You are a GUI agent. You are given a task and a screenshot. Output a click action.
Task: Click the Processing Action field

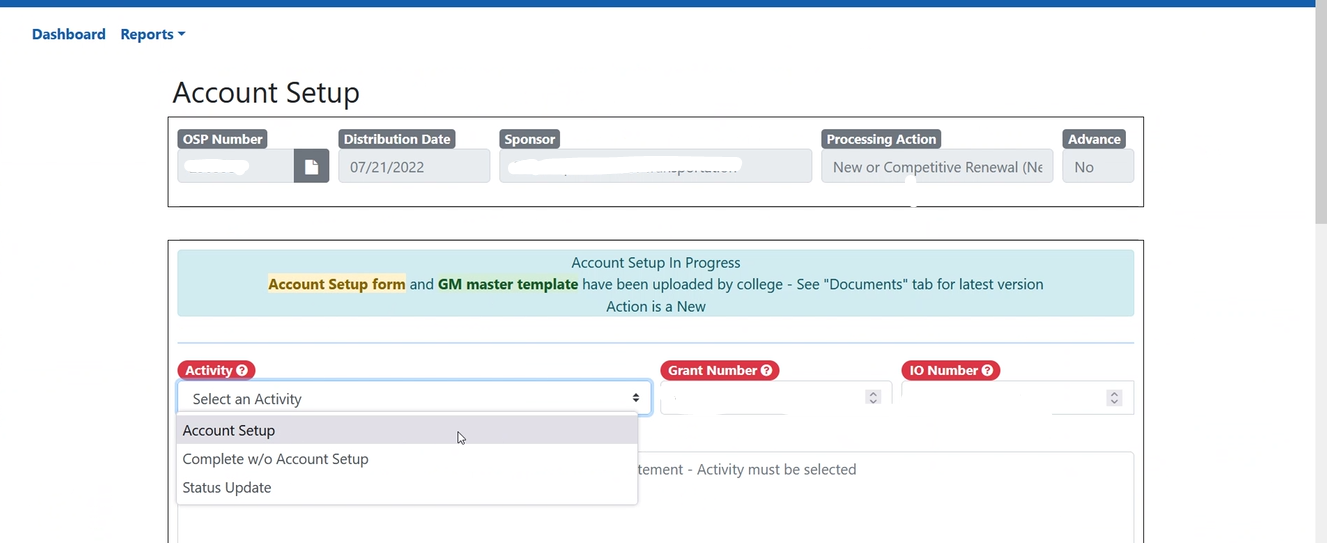937,167
